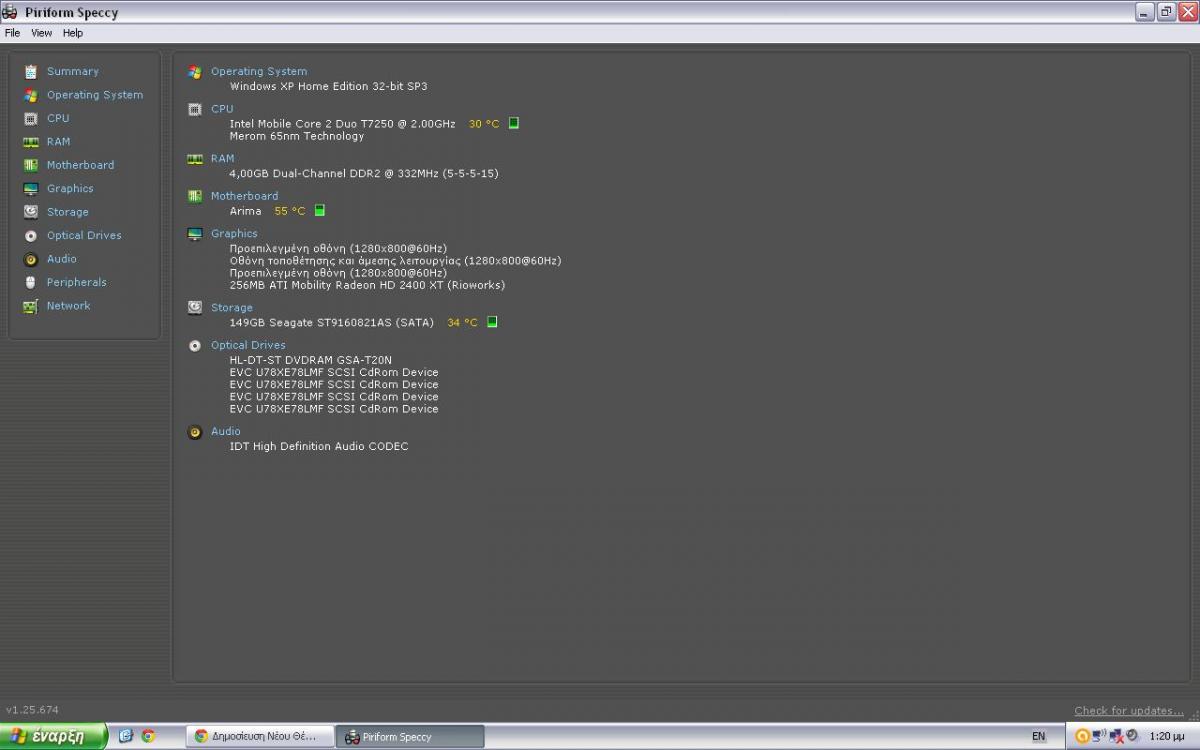Click the Storage heading link in summary
1200x750 pixels.
coord(232,308)
